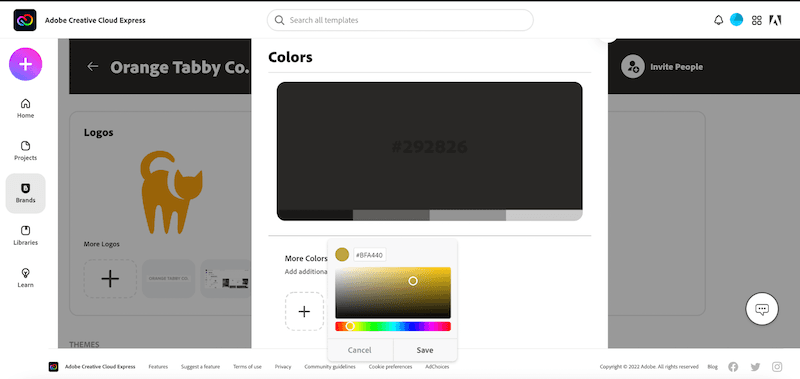This screenshot has height=379, width=800.
Task: Click the Search all templates field
Action: (400, 20)
